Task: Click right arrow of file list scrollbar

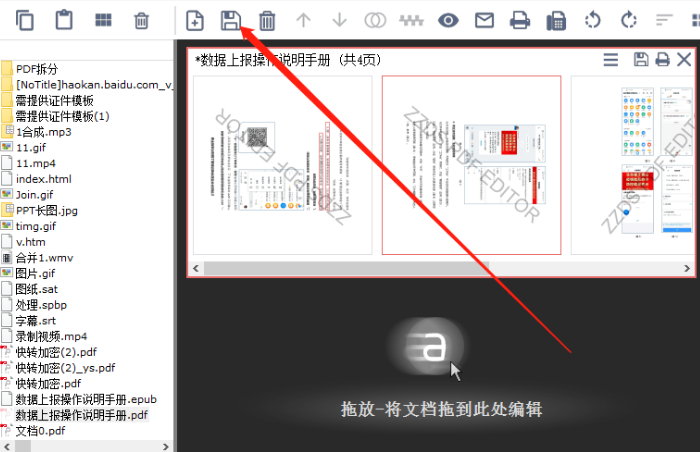Action: (x=166, y=446)
